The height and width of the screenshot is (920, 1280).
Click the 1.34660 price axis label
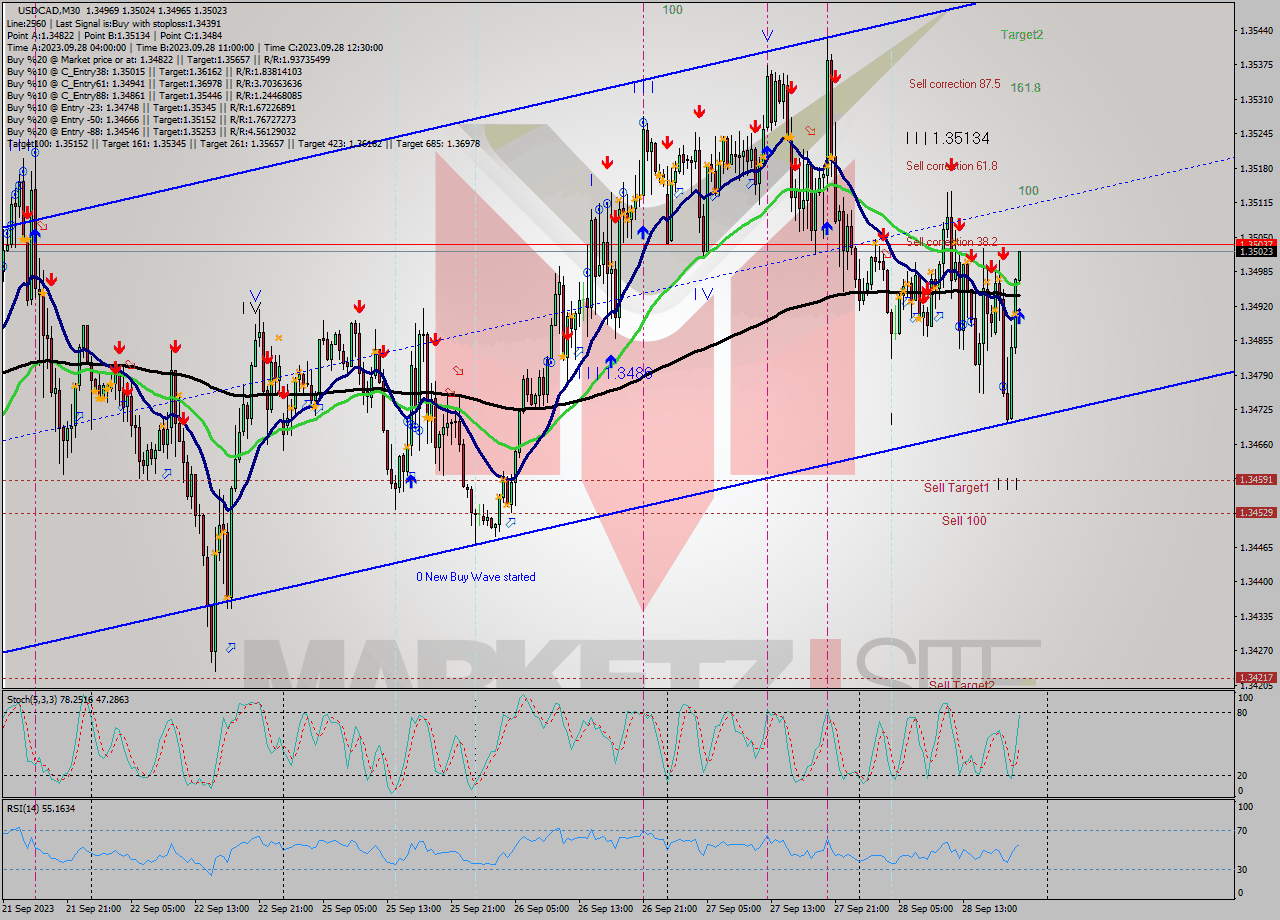point(1256,444)
